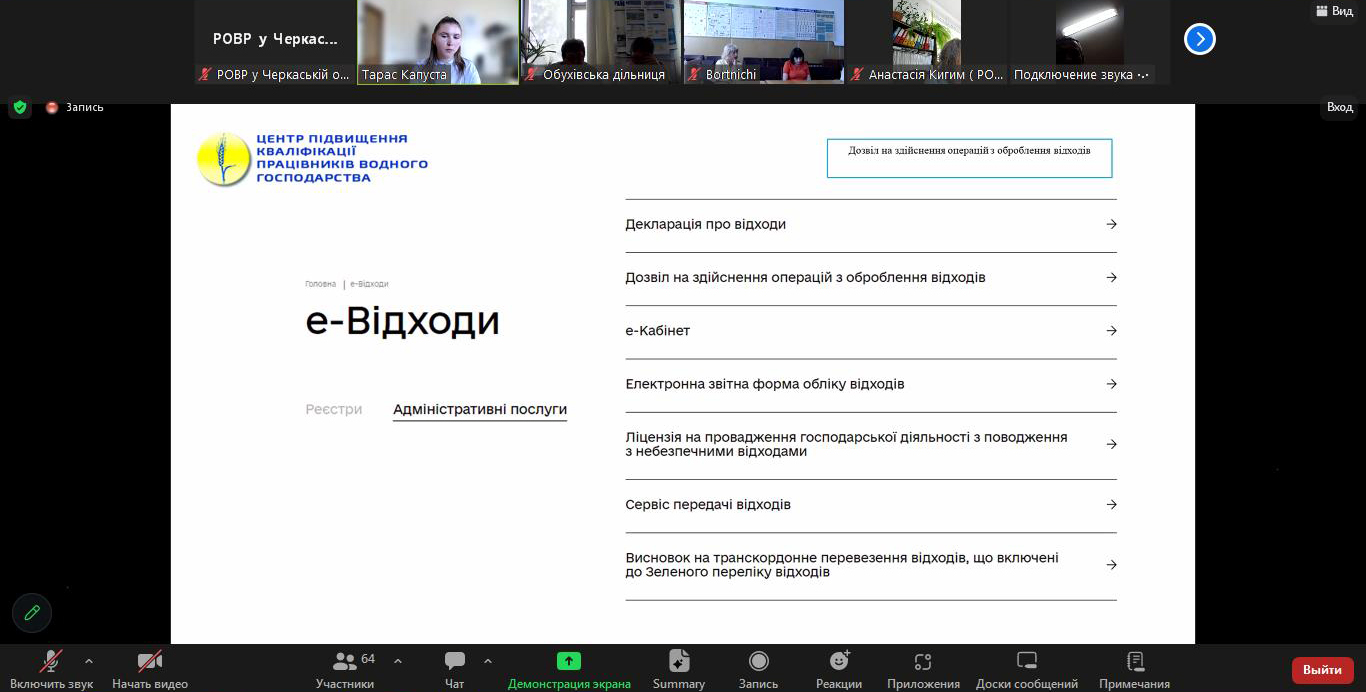Image resolution: width=1366 pixels, height=692 pixels.
Task: Click the Головна breadcrumb link
Action: (321, 284)
